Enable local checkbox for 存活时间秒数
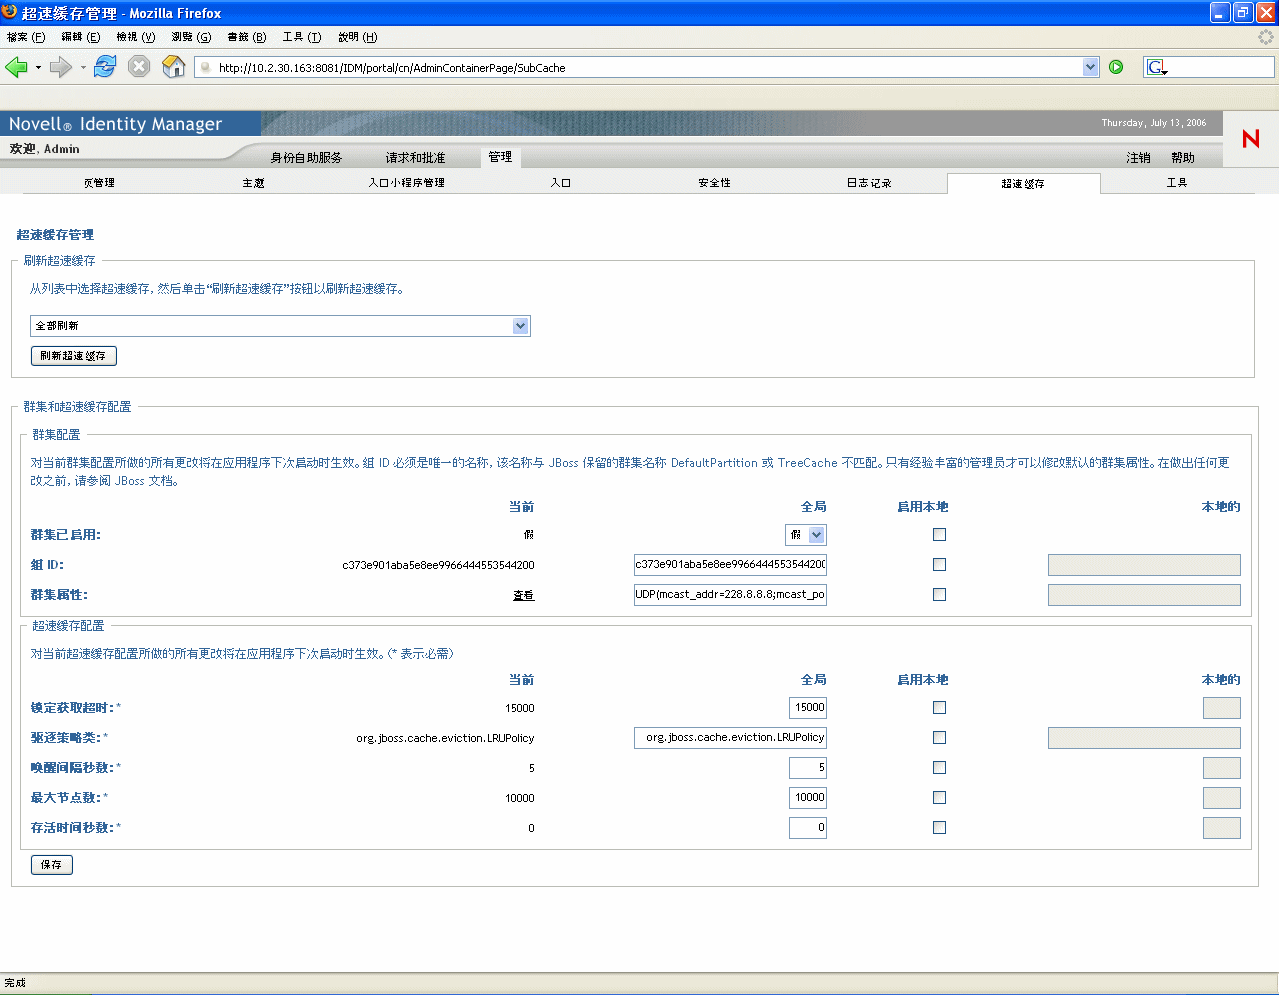 point(939,828)
